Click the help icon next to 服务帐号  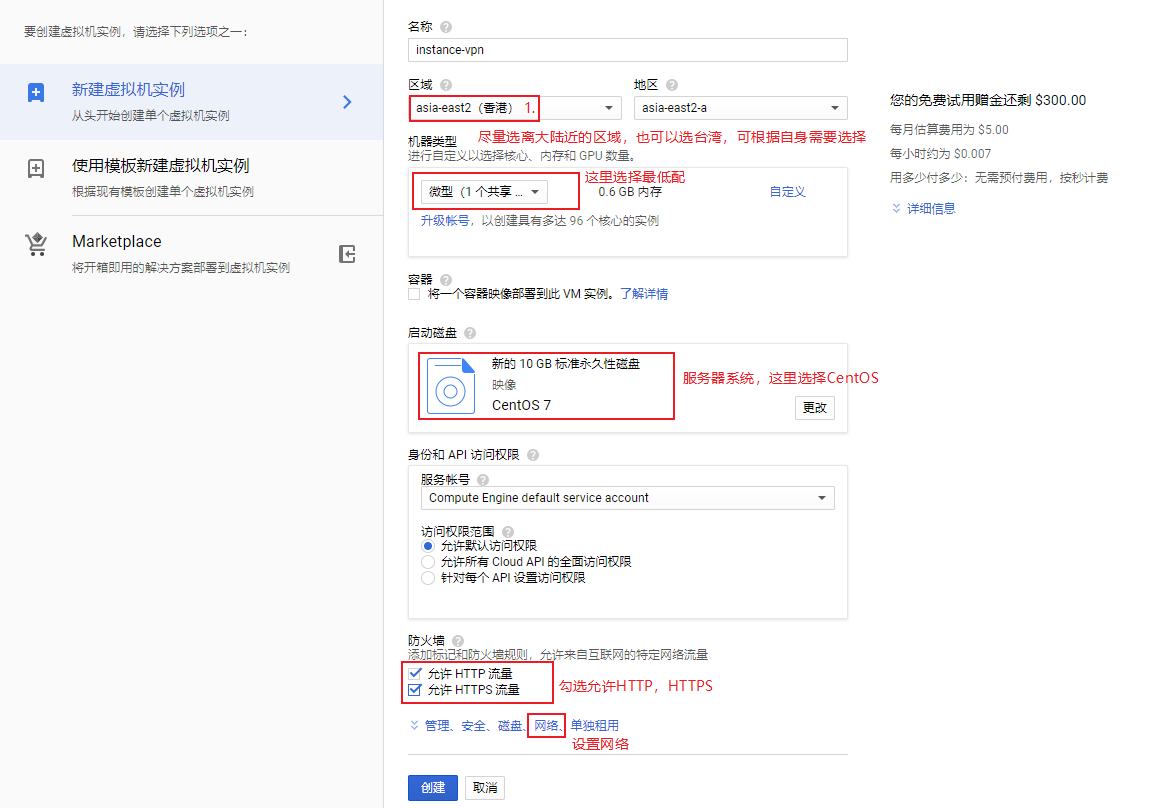click(x=483, y=479)
